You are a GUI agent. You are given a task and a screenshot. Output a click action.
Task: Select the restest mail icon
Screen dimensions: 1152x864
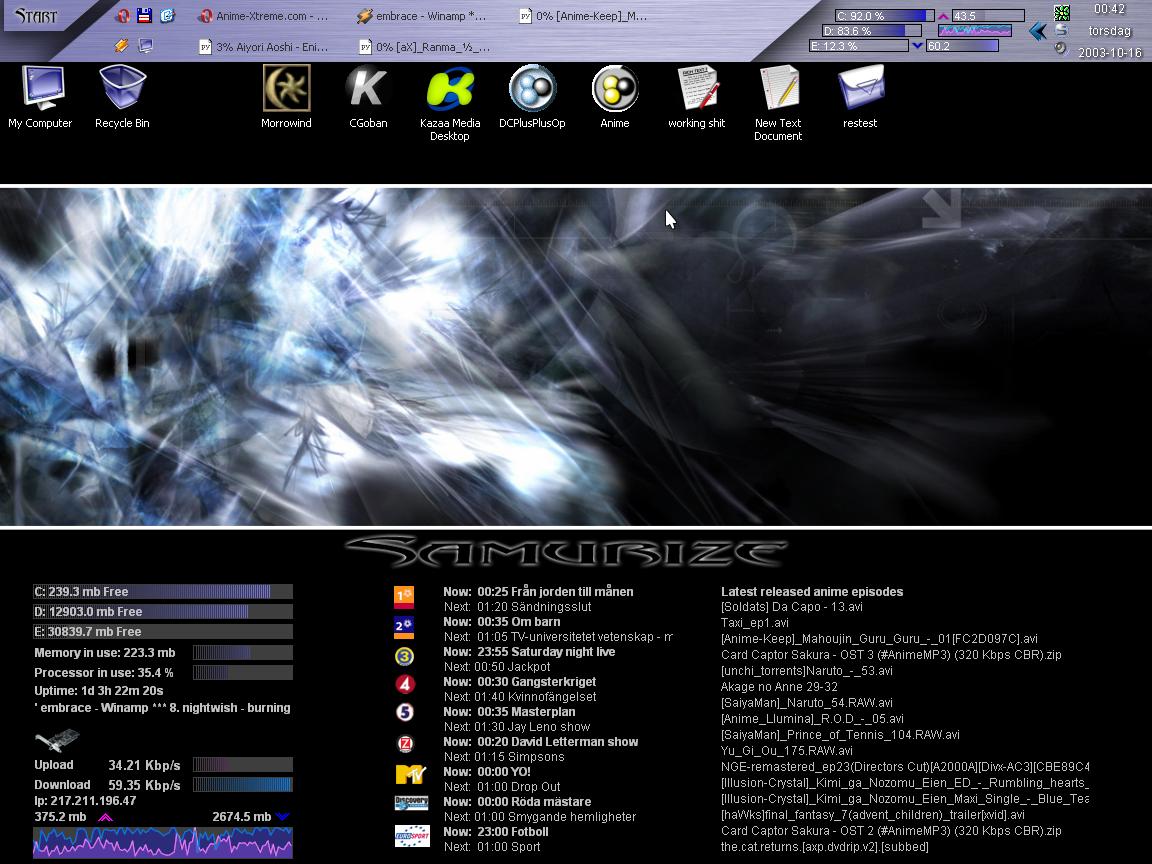click(x=859, y=89)
